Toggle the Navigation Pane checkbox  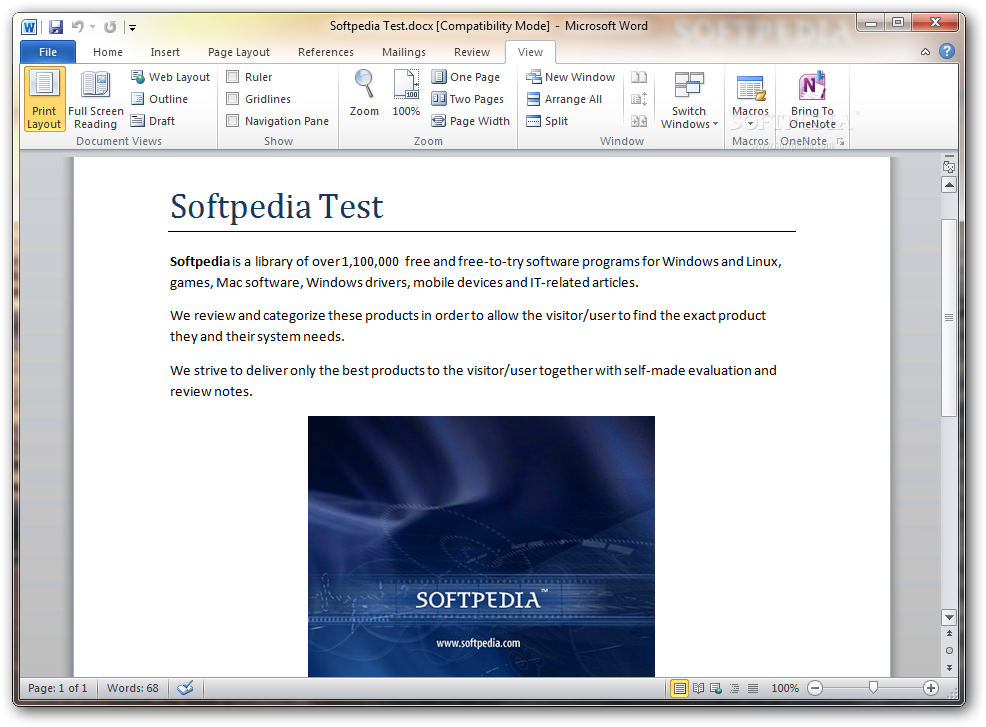[x=233, y=121]
